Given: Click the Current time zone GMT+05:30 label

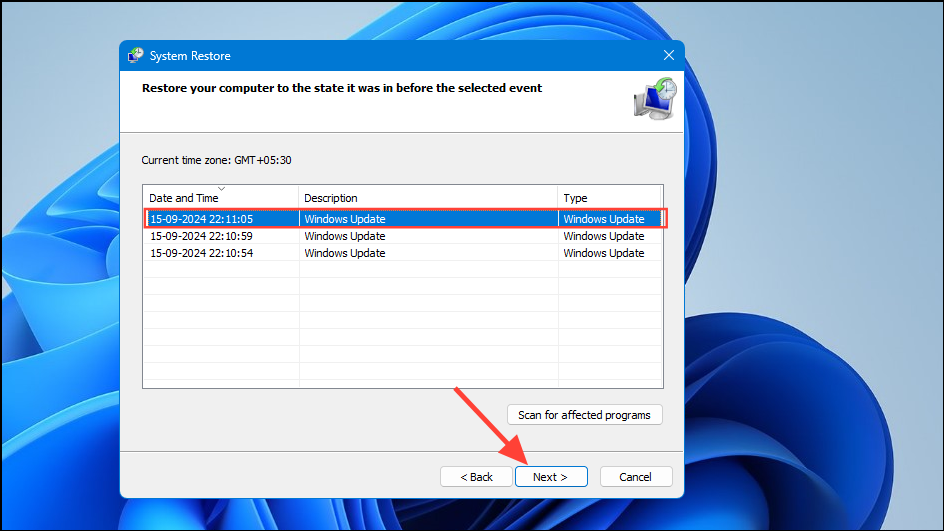Looking at the screenshot, I should tap(216, 160).
